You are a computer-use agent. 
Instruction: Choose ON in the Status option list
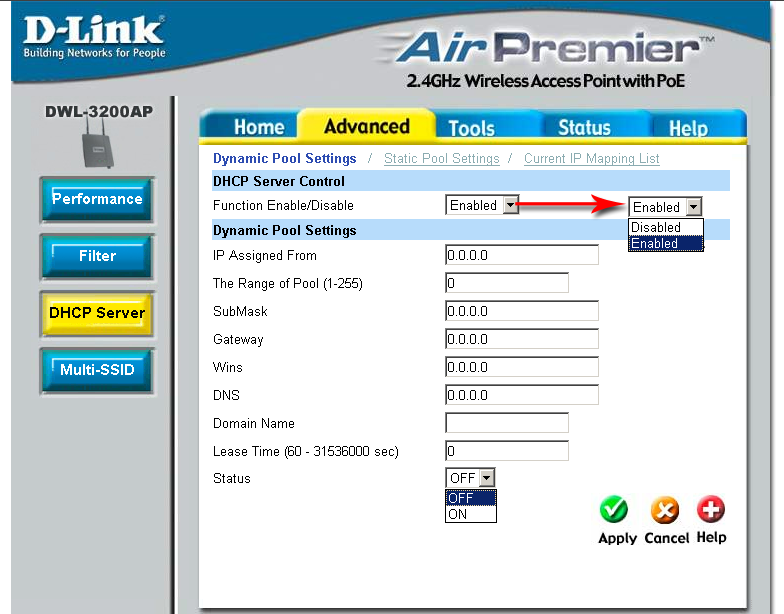tap(470, 514)
